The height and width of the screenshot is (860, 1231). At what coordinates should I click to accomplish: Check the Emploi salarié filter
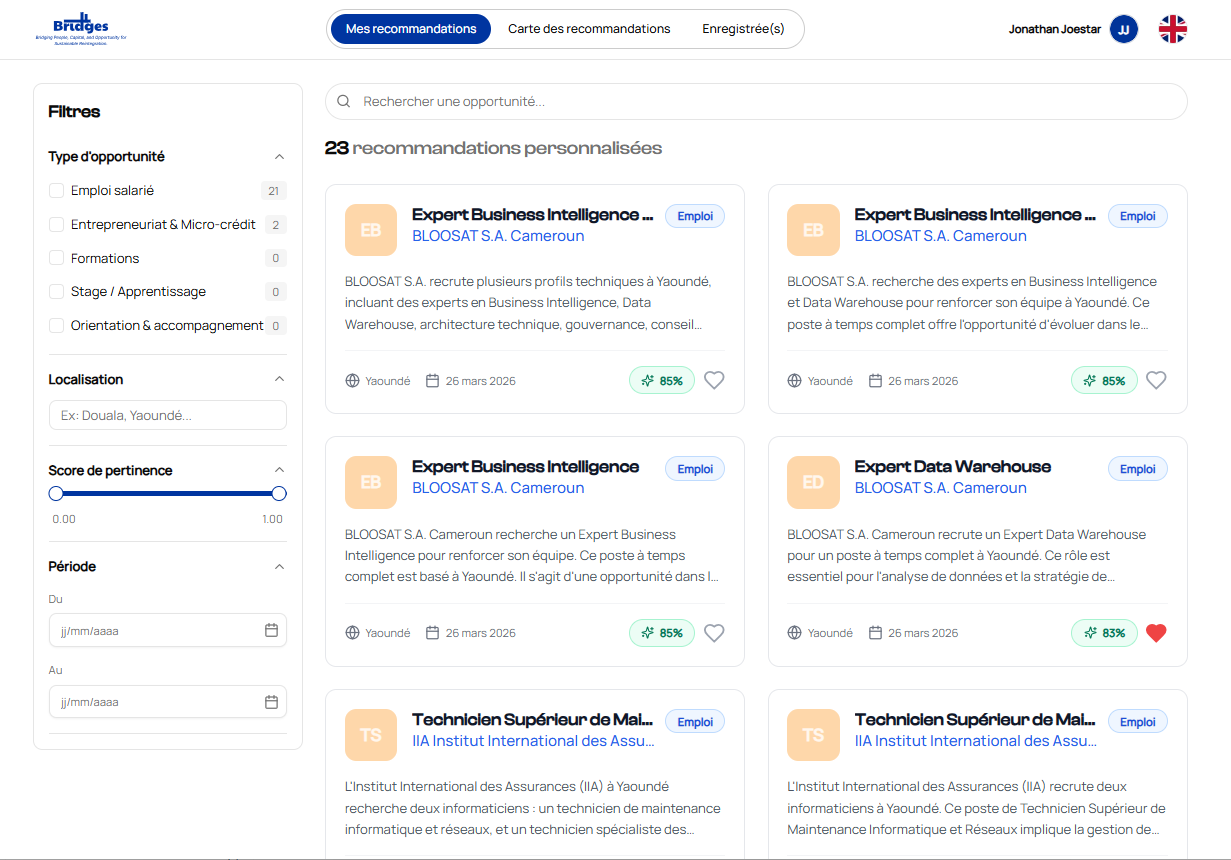[x=57, y=190]
